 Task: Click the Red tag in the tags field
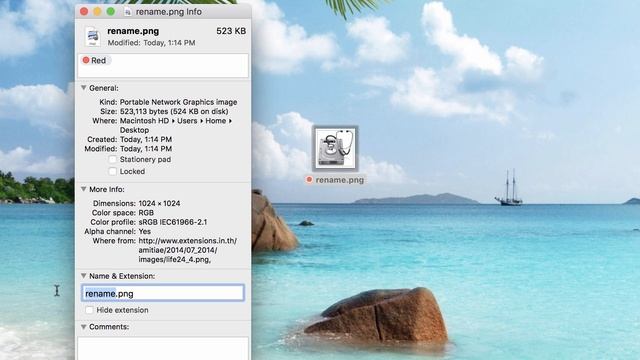pos(95,60)
